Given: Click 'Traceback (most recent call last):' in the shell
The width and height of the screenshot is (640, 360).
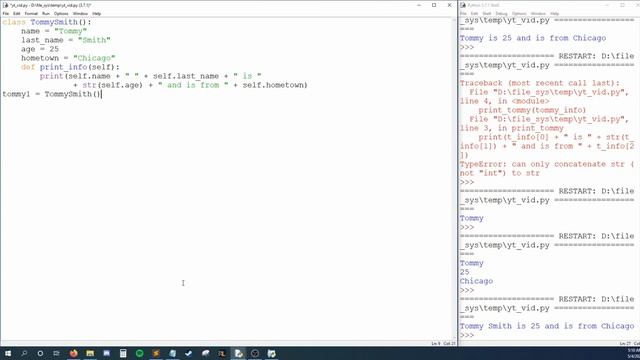Looking at the screenshot, I should pyautogui.click(x=540, y=83).
